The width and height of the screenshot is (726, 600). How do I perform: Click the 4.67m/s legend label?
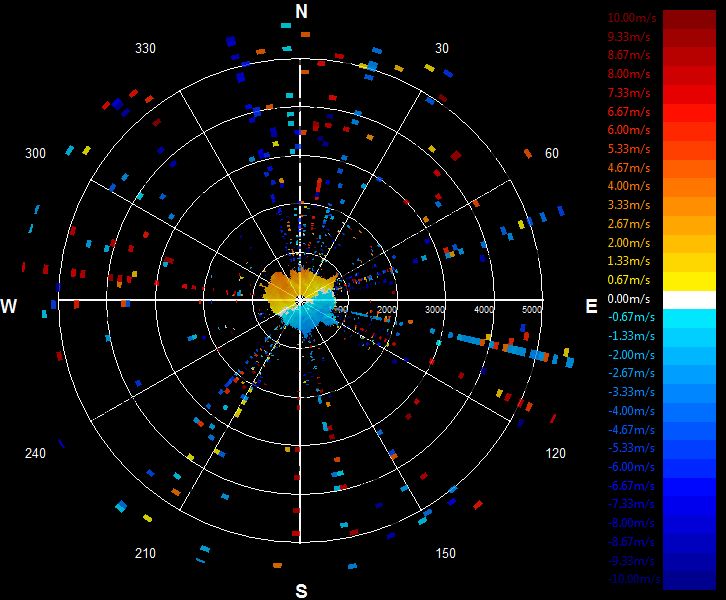pos(629,168)
